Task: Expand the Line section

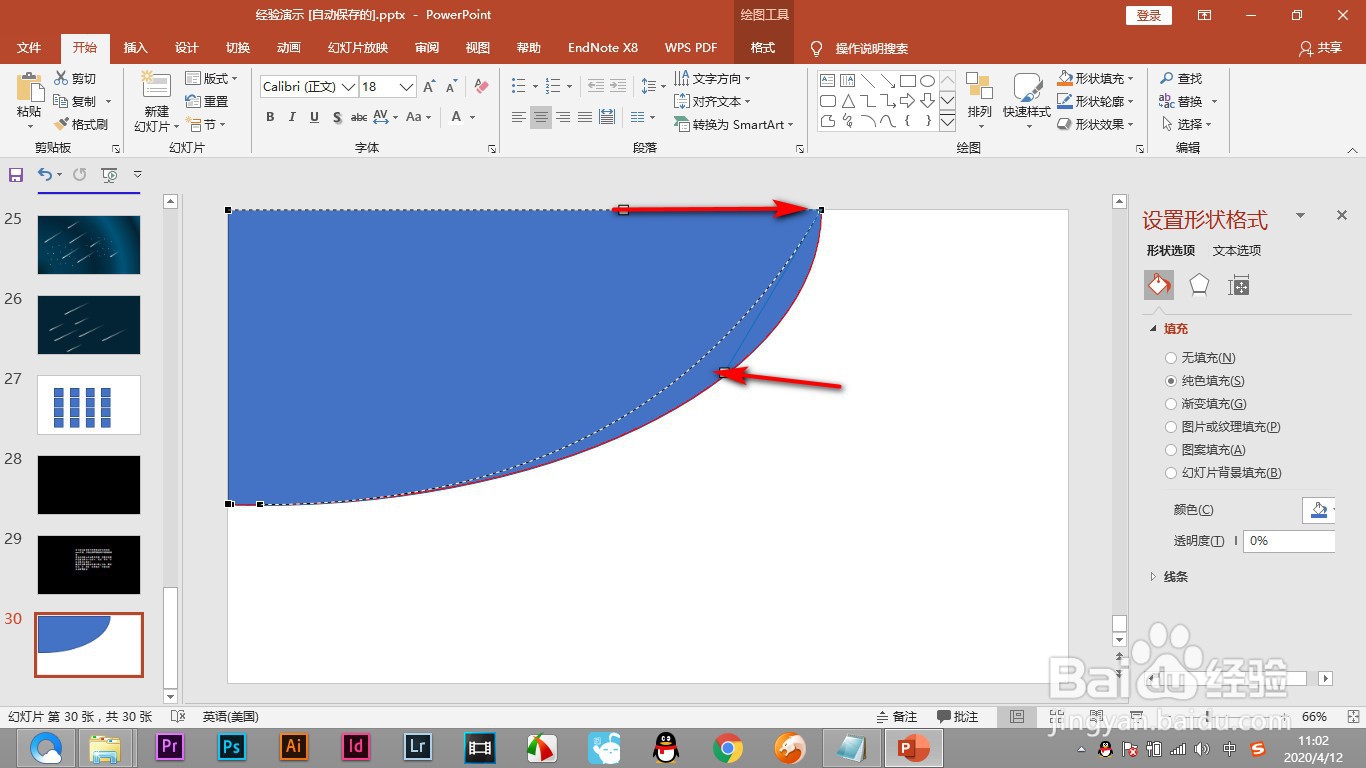Action: pos(1154,577)
